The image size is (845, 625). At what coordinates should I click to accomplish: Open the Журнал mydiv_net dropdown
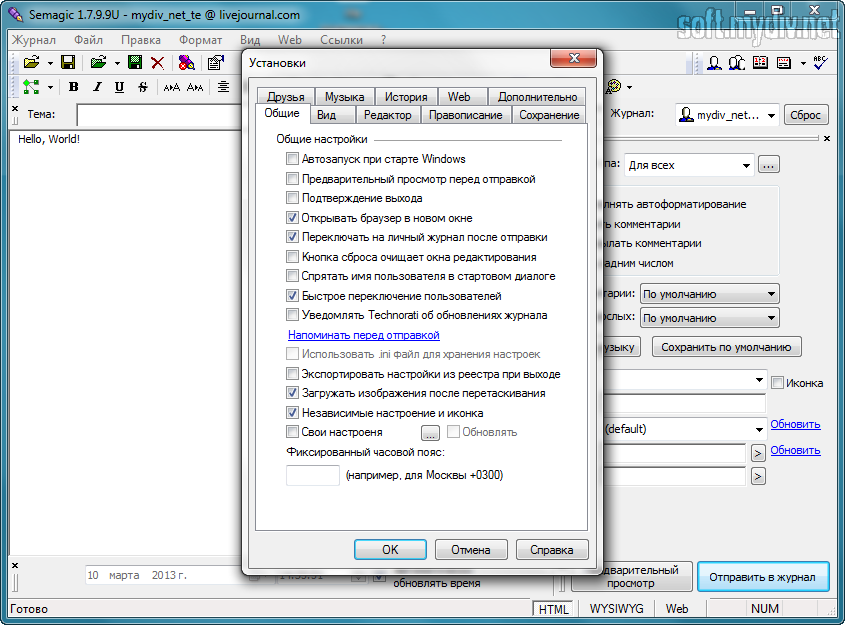pyautogui.click(x=727, y=115)
